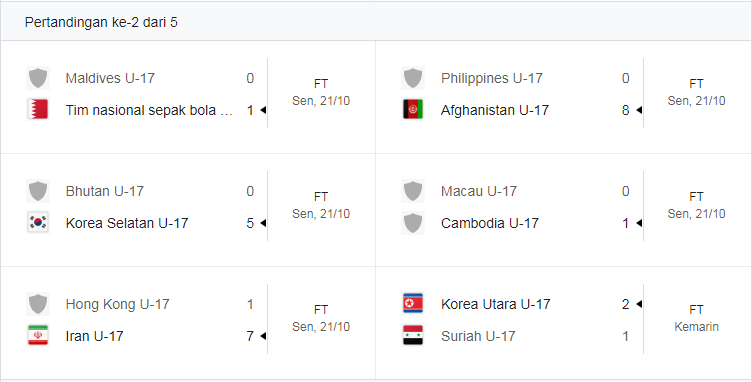The width and height of the screenshot is (752, 382).
Task: Select Korea Selatan U-17 team name
Action: [x=127, y=223]
